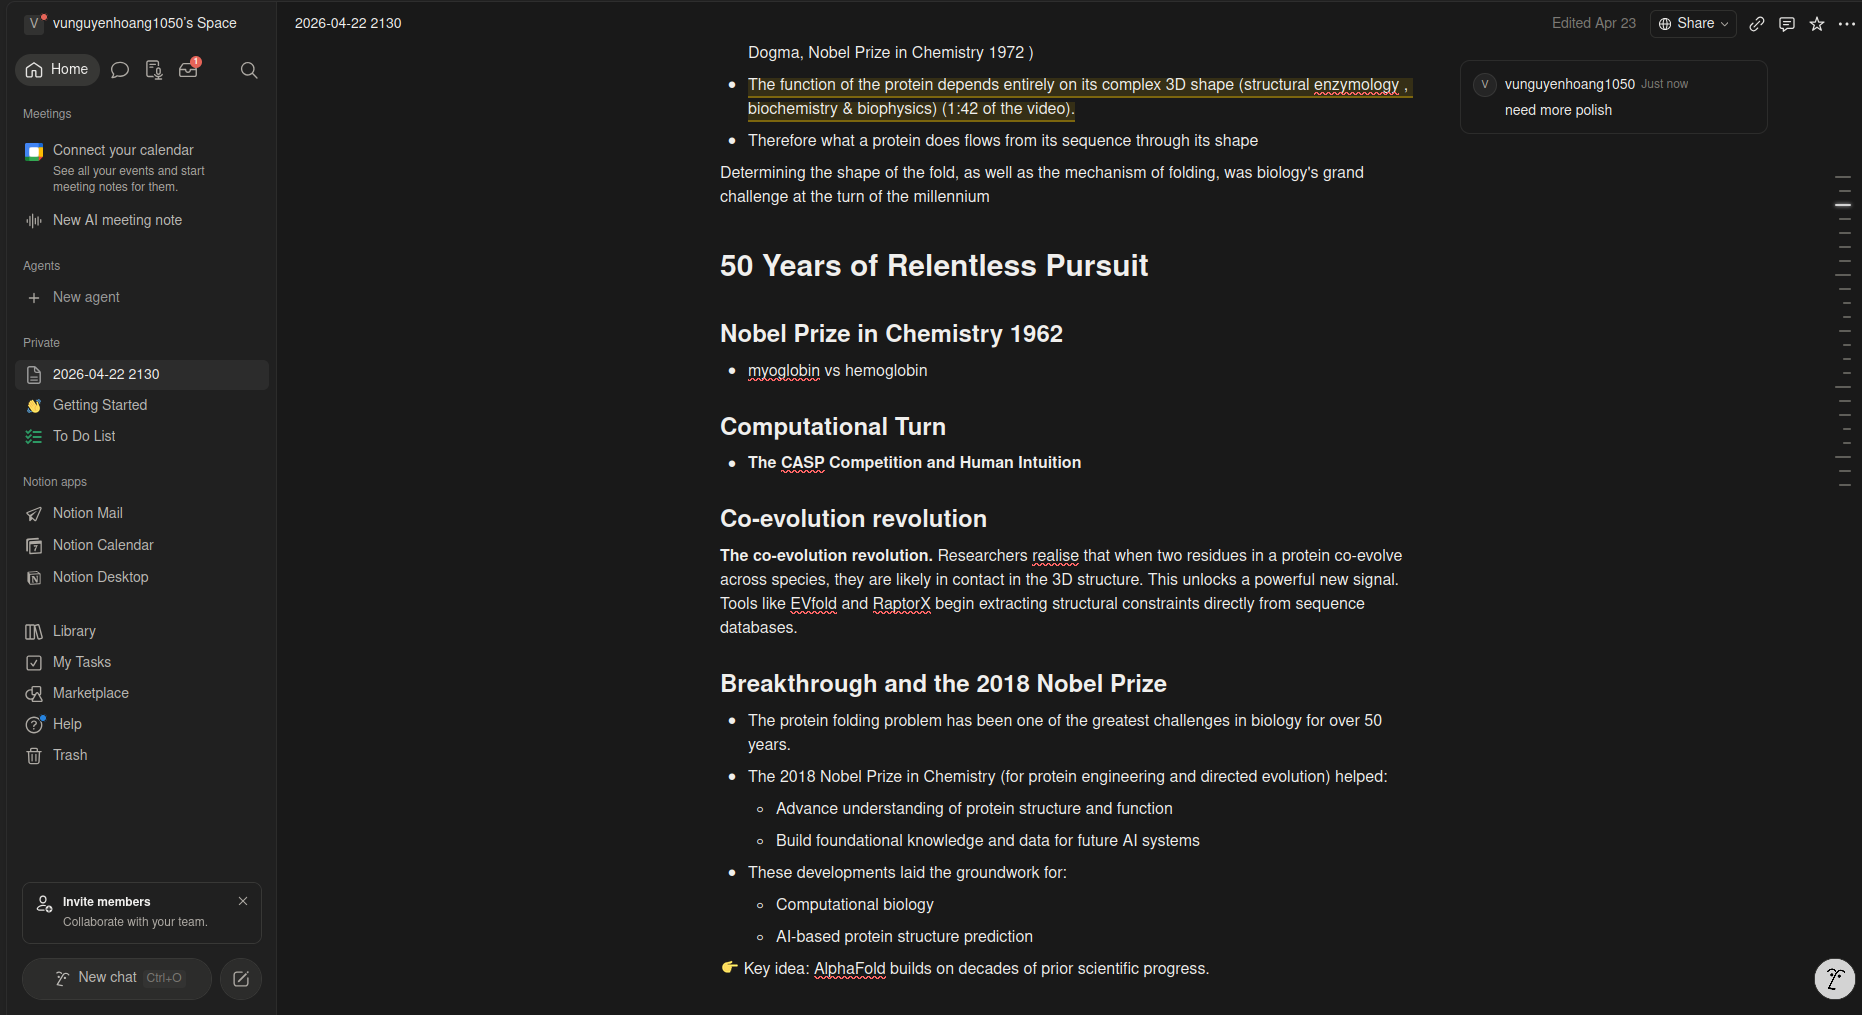1862x1015 pixels.
Task: Copy page link with the link icon
Action: (x=1757, y=23)
